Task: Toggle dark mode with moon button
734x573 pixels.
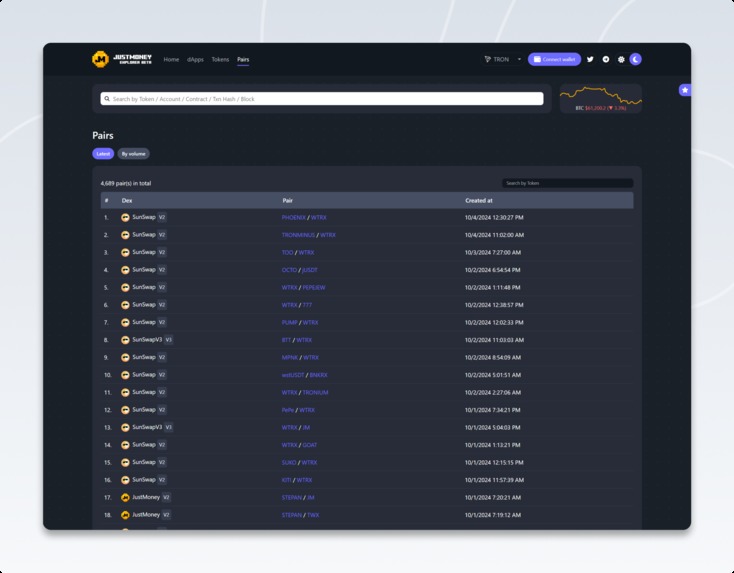Action: coord(635,59)
